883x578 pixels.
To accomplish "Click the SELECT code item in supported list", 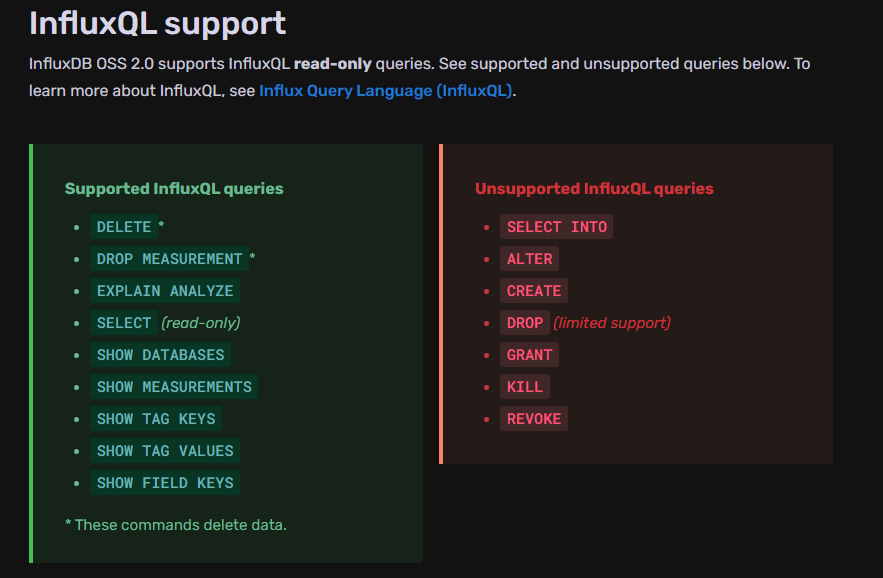I will tap(124, 323).
